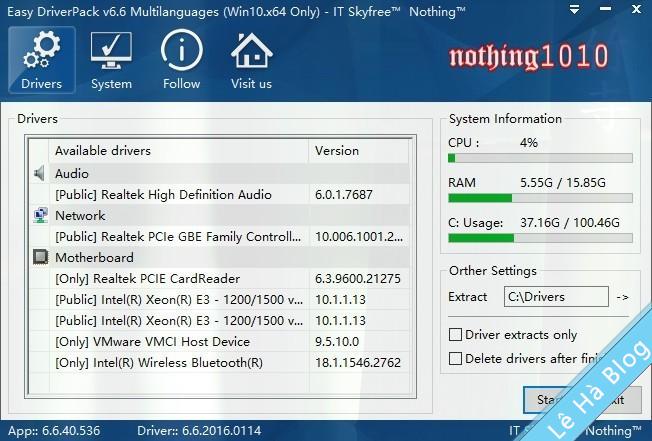This screenshot has width=652, height=441.
Task: Open the title bar dropdown menu arrow
Action: pos(575,9)
